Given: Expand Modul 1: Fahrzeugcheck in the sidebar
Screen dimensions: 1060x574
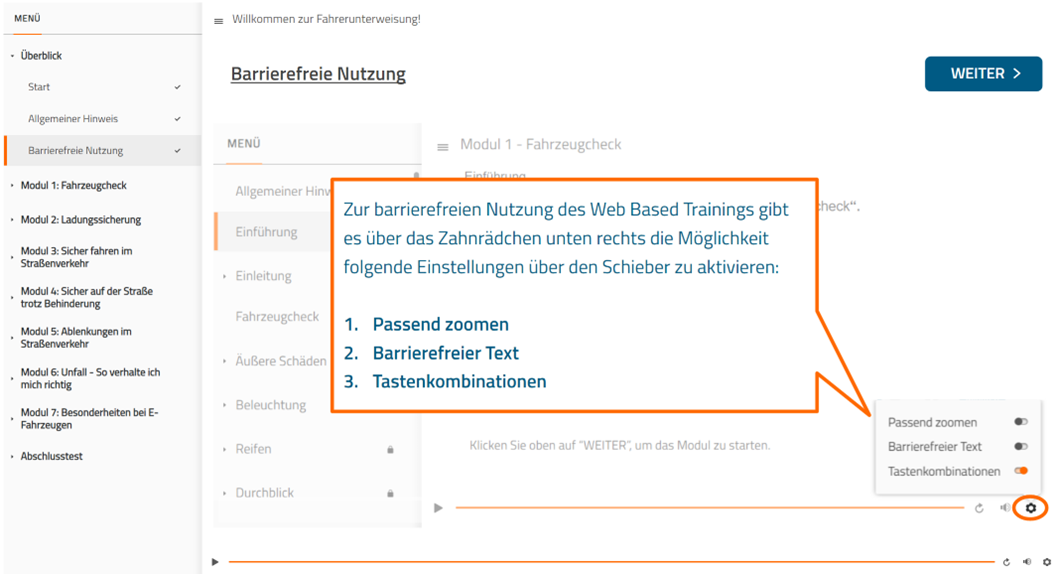Looking at the screenshot, I should tap(73, 185).
